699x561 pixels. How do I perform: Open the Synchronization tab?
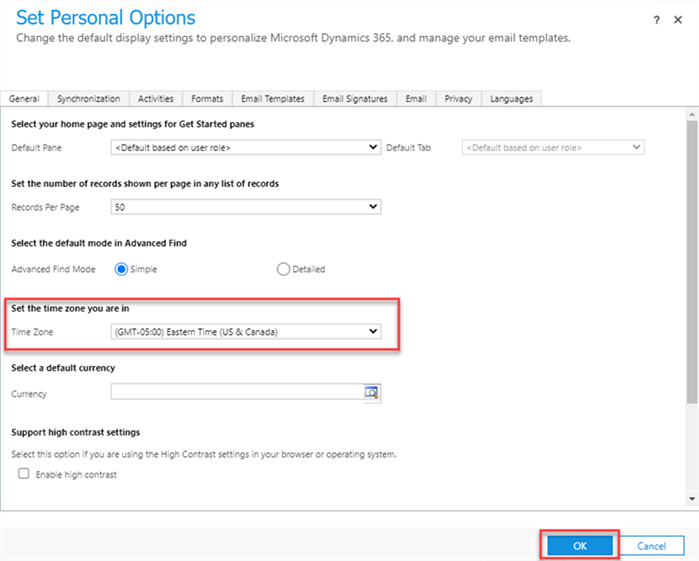[x=89, y=99]
